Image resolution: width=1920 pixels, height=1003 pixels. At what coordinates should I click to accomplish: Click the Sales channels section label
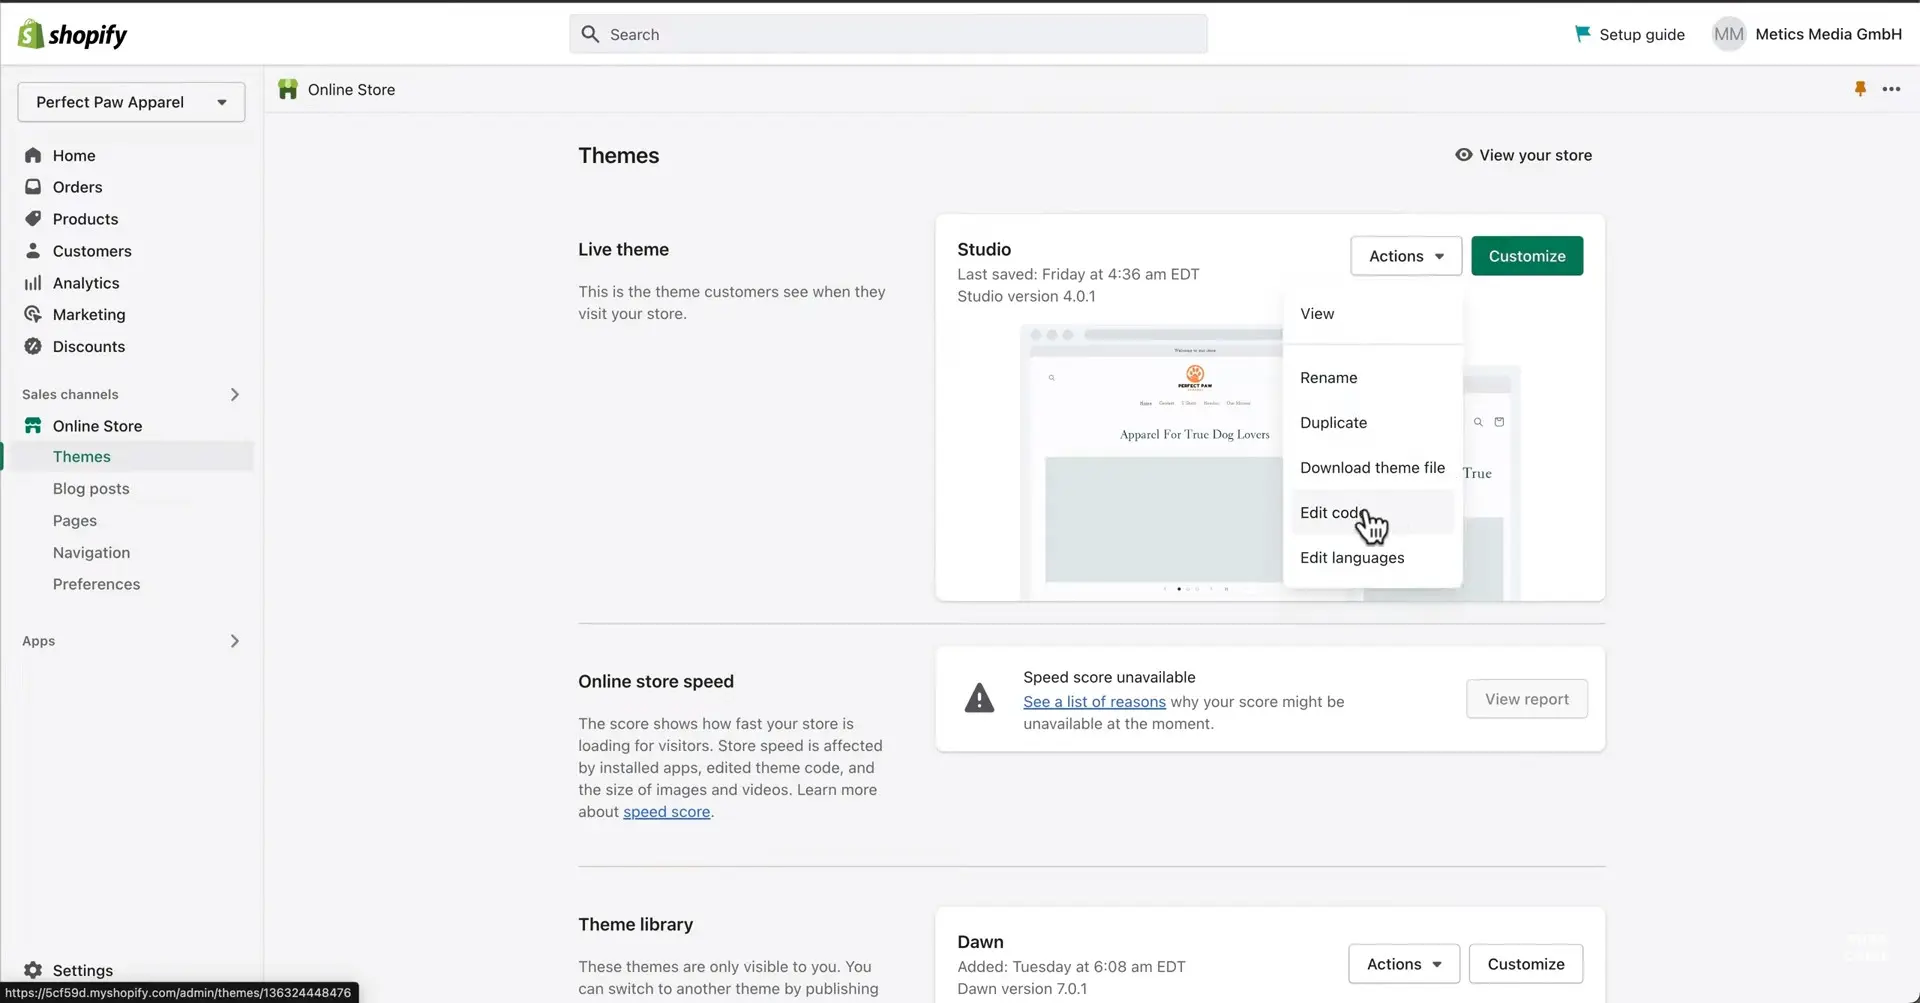pyautogui.click(x=70, y=394)
